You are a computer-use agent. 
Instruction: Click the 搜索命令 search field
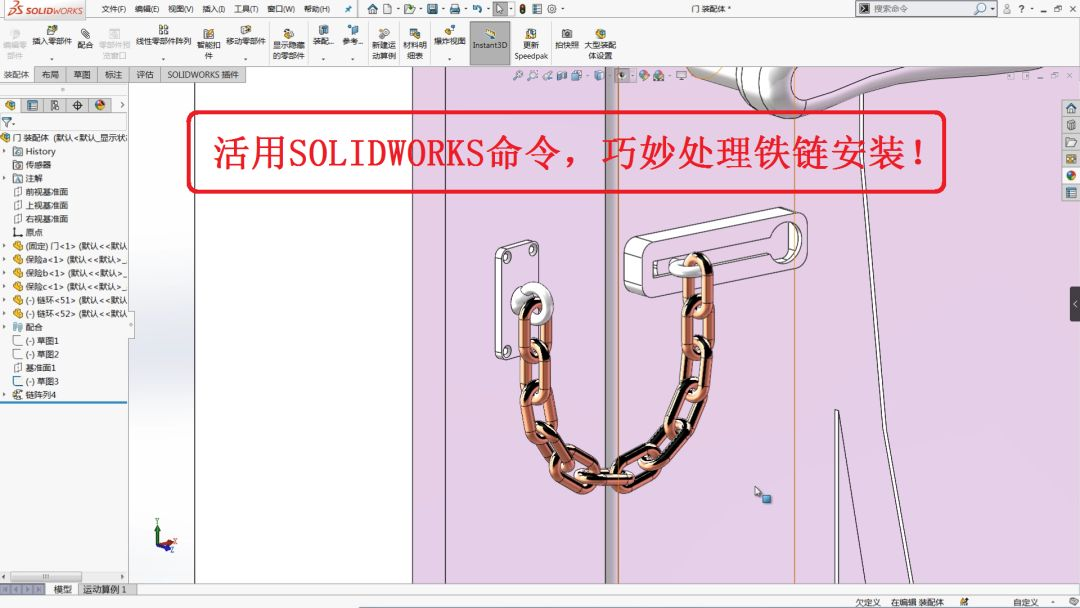tap(922, 9)
